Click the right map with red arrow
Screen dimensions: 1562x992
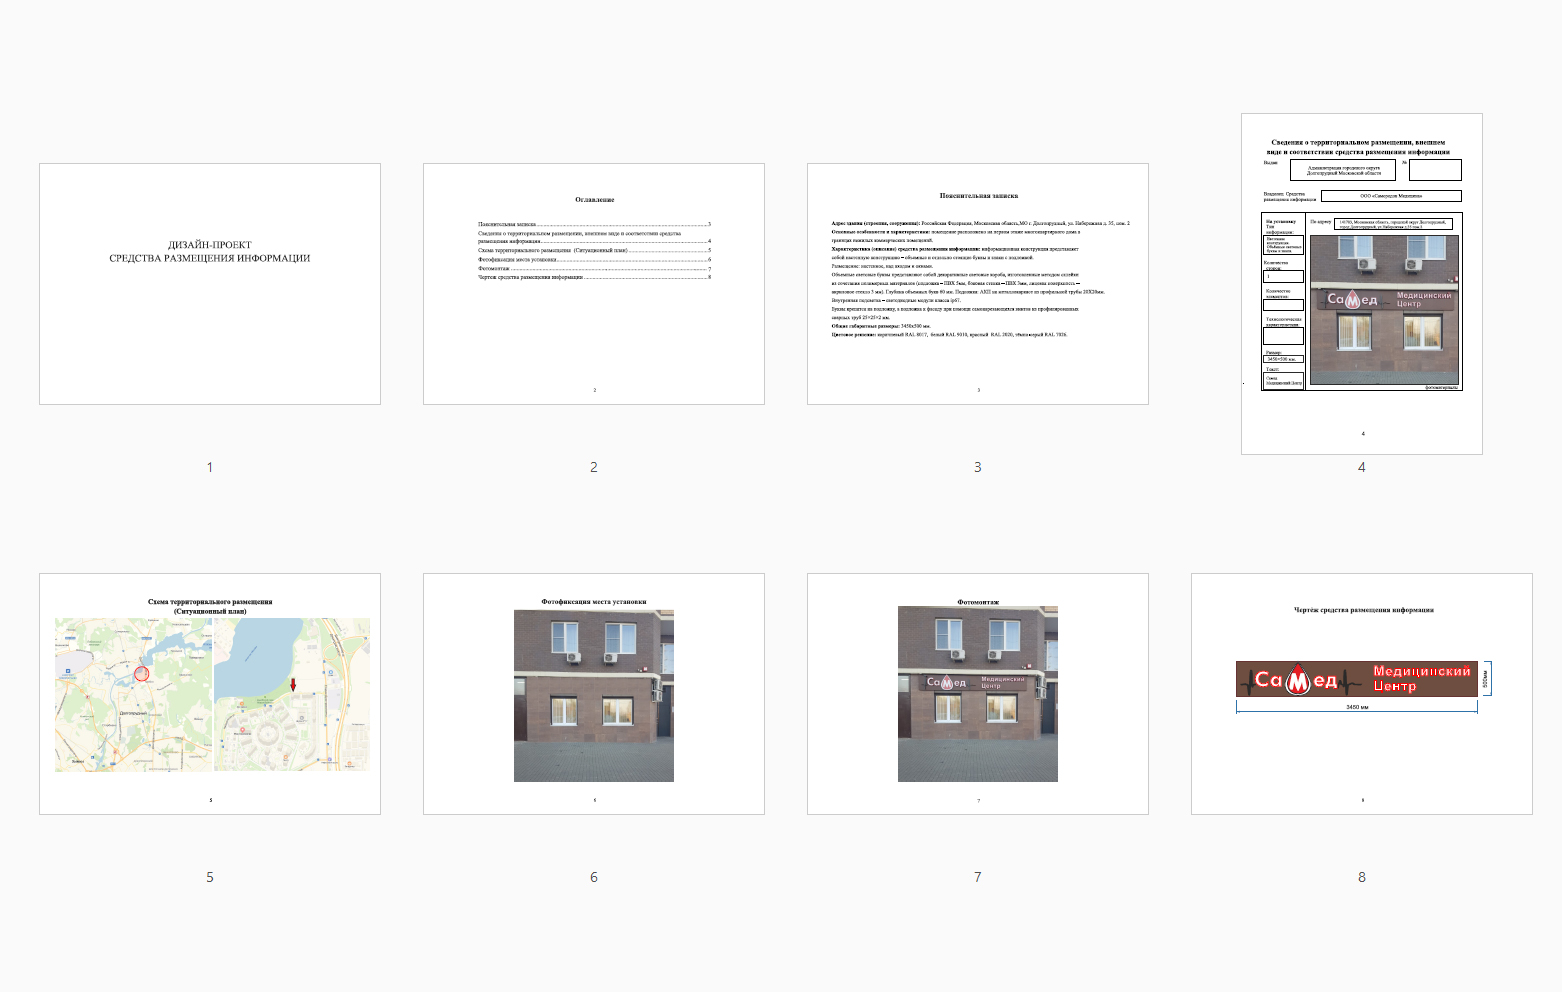pyautogui.click(x=292, y=694)
